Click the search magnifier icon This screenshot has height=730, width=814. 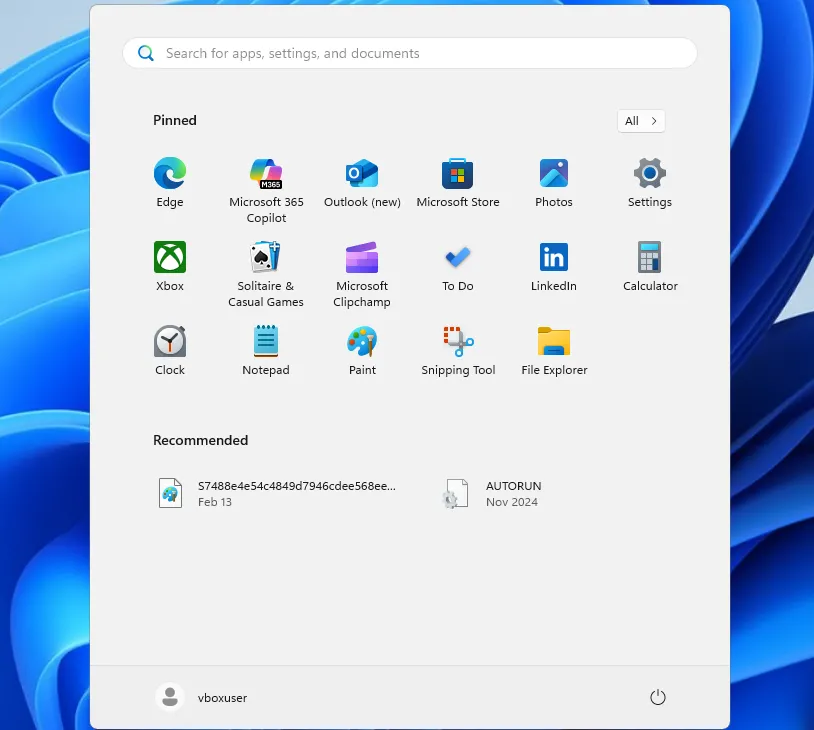(x=146, y=53)
